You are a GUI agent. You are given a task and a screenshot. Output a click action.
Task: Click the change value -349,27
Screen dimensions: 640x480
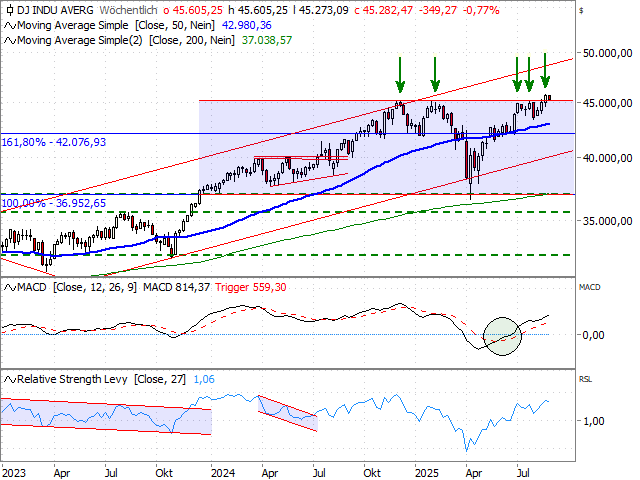coord(438,10)
